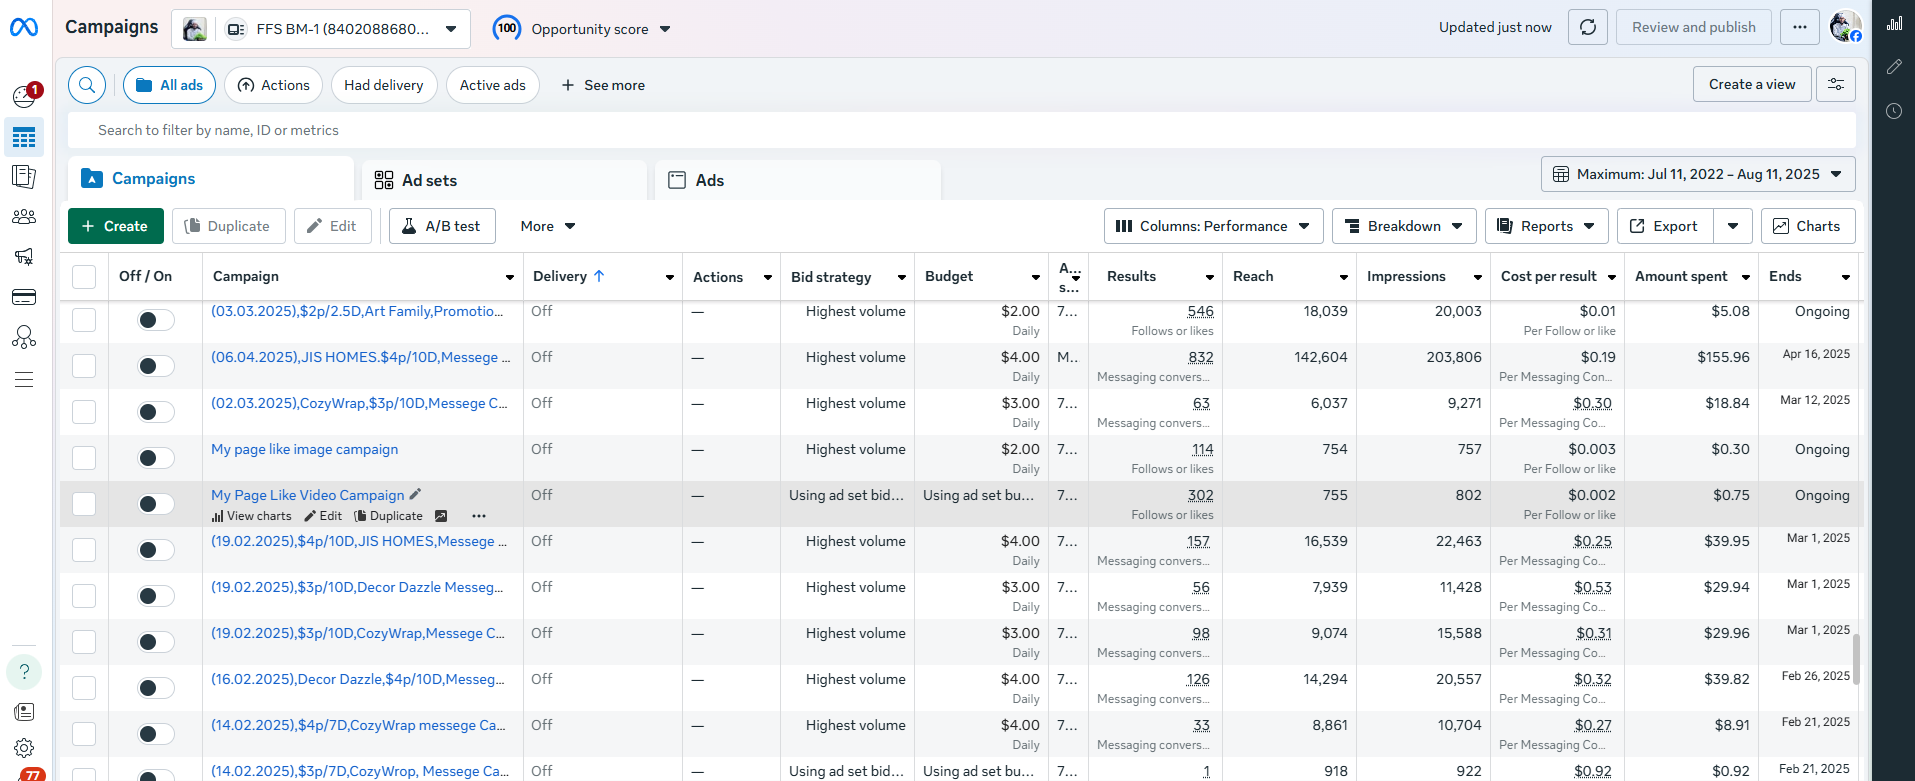Open the date range Maximum dropdown
The height and width of the screenshot is (781, 1915).
pyautogui.click(x=1697, y=174)
